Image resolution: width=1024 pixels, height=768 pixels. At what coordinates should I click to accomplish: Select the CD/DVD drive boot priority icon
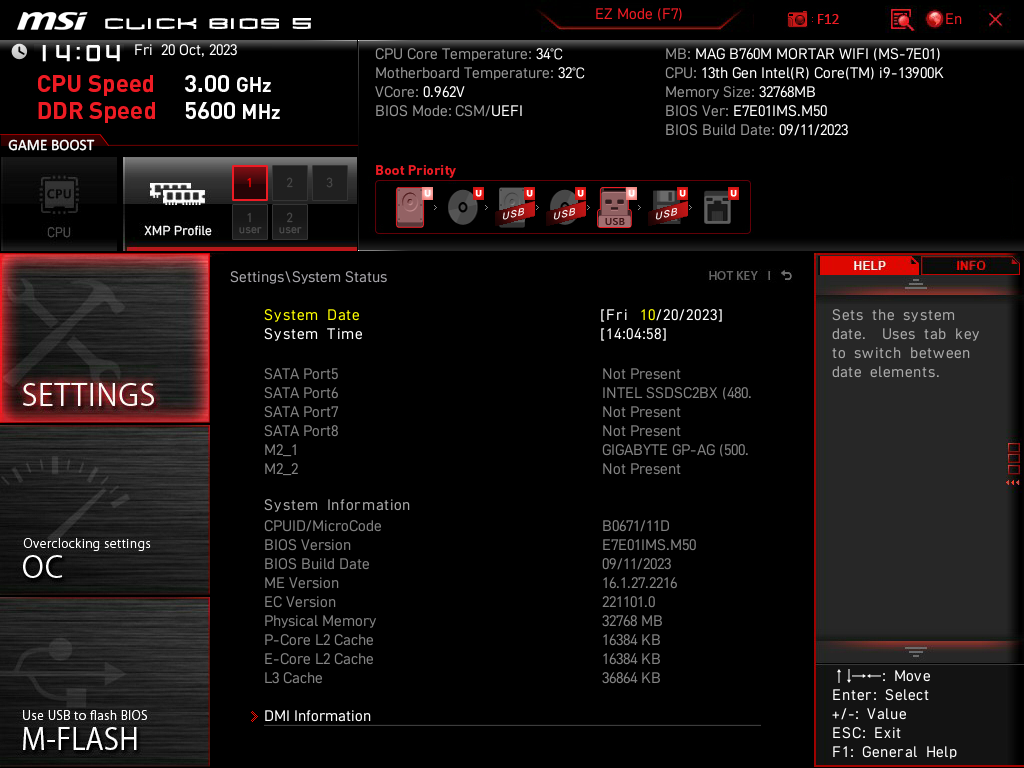(x=464, y=207)
